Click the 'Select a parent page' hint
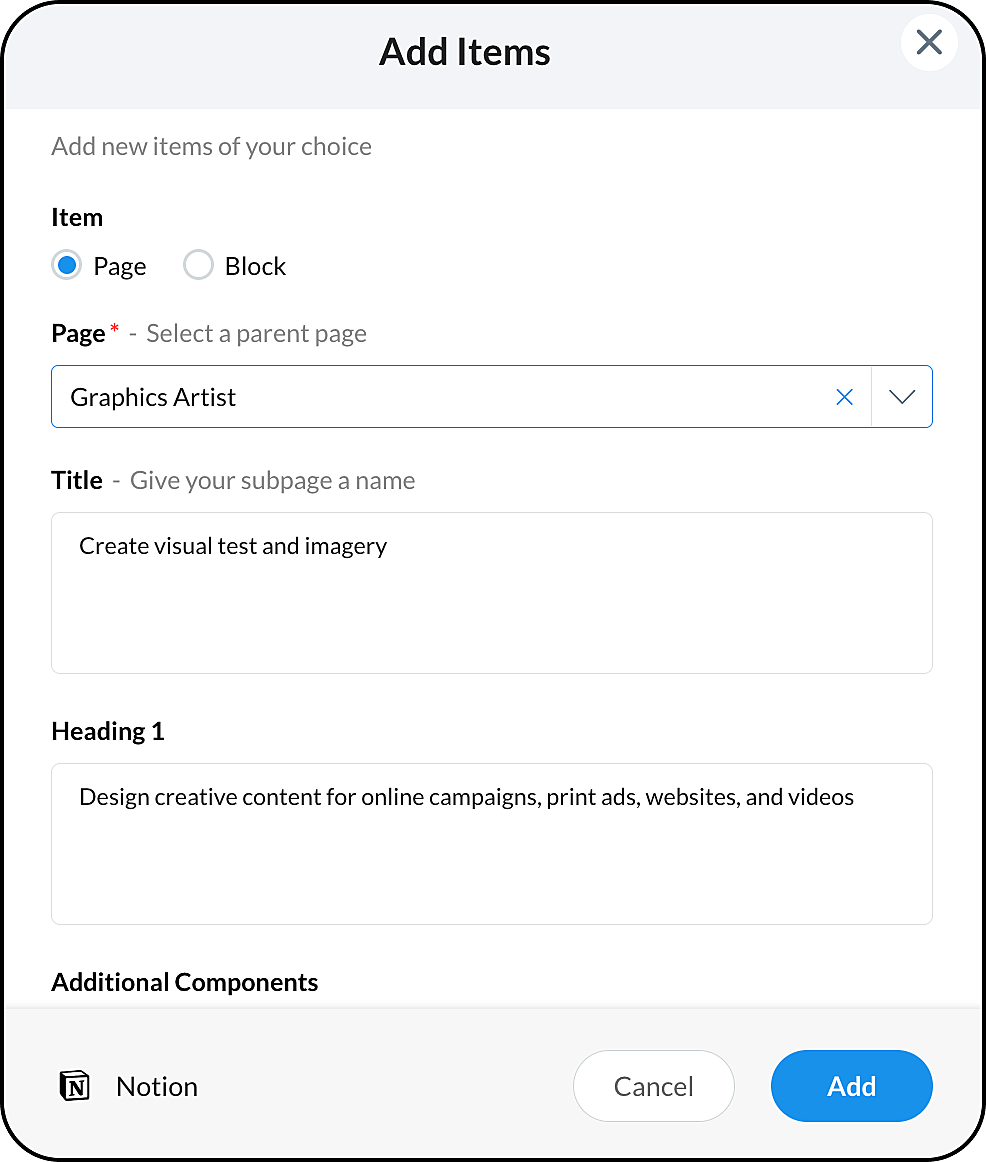 257,333
